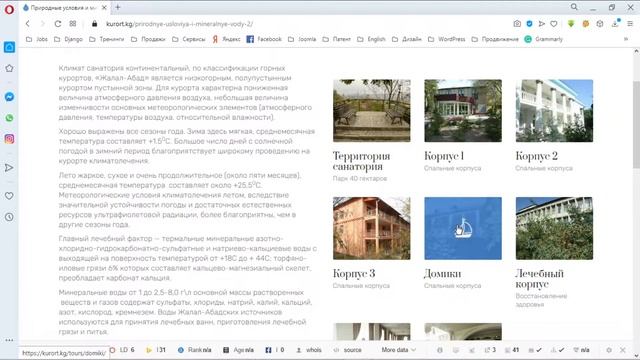
Task: Open My Flow in the sidebar
Action: (x=9, y=168)
